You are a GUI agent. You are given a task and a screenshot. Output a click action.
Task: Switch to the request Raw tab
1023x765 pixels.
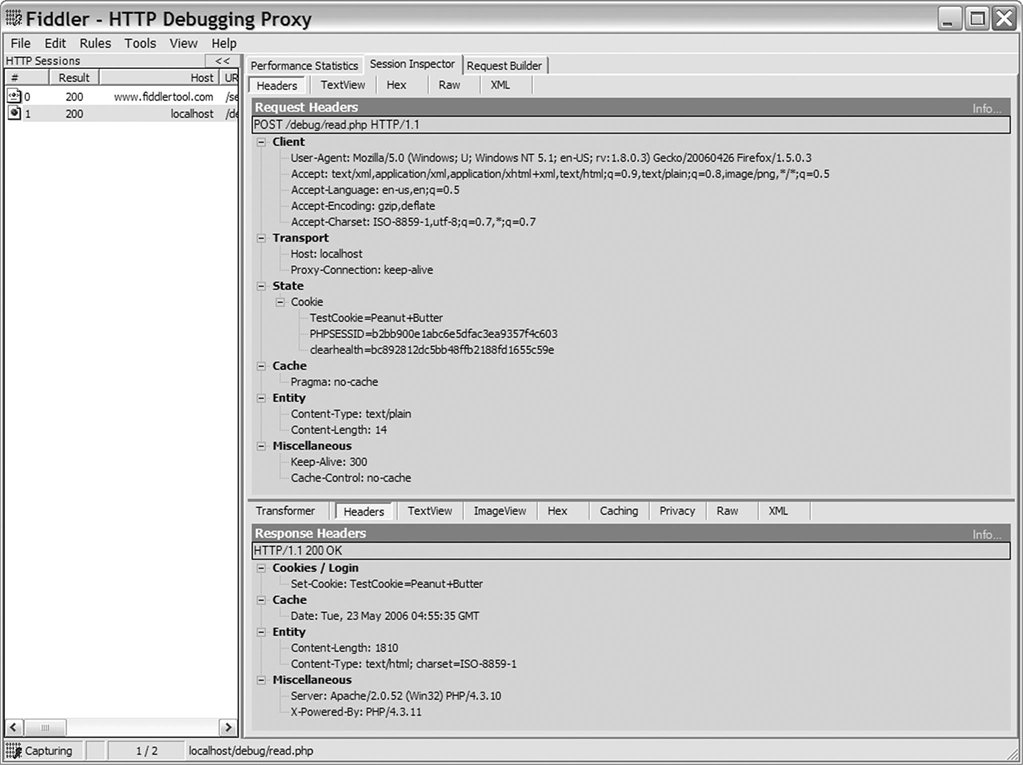point(449,85)
